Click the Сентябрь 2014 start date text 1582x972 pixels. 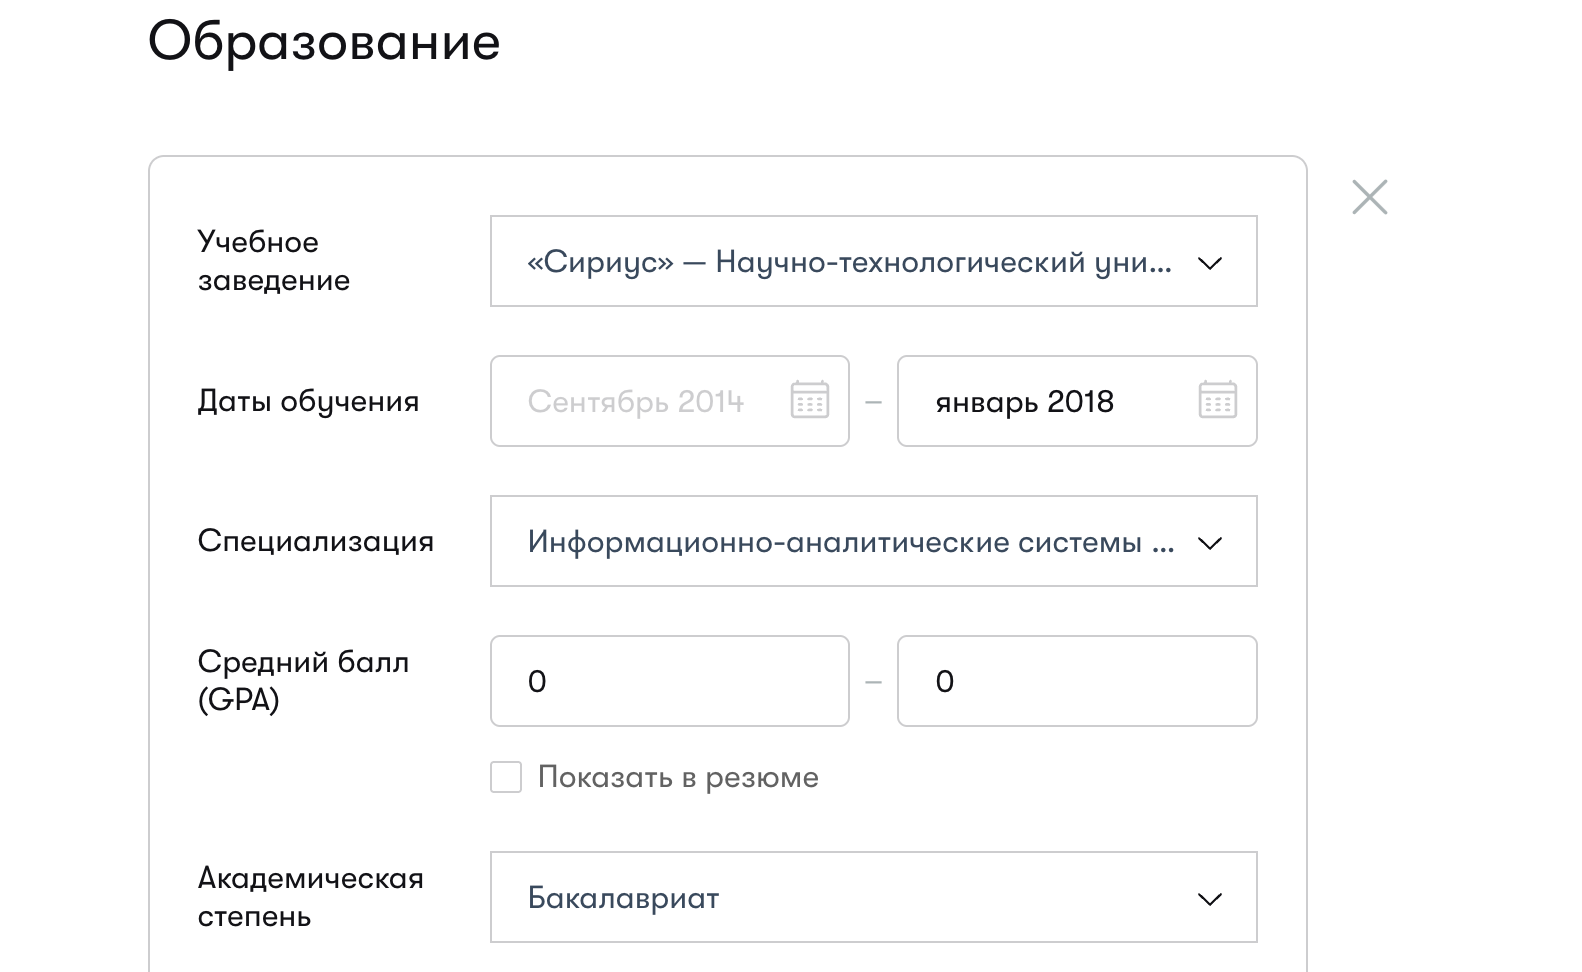tap(636, 401)
